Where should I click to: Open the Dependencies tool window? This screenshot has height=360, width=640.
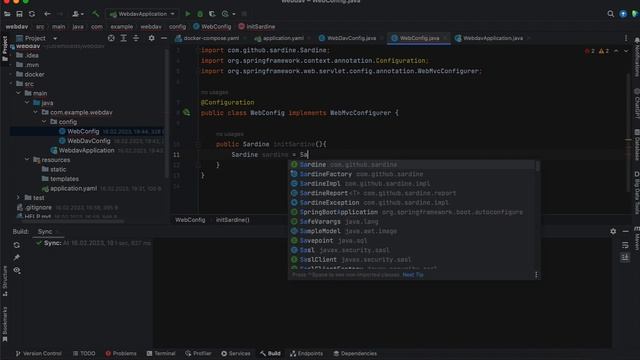click(355, 353)
